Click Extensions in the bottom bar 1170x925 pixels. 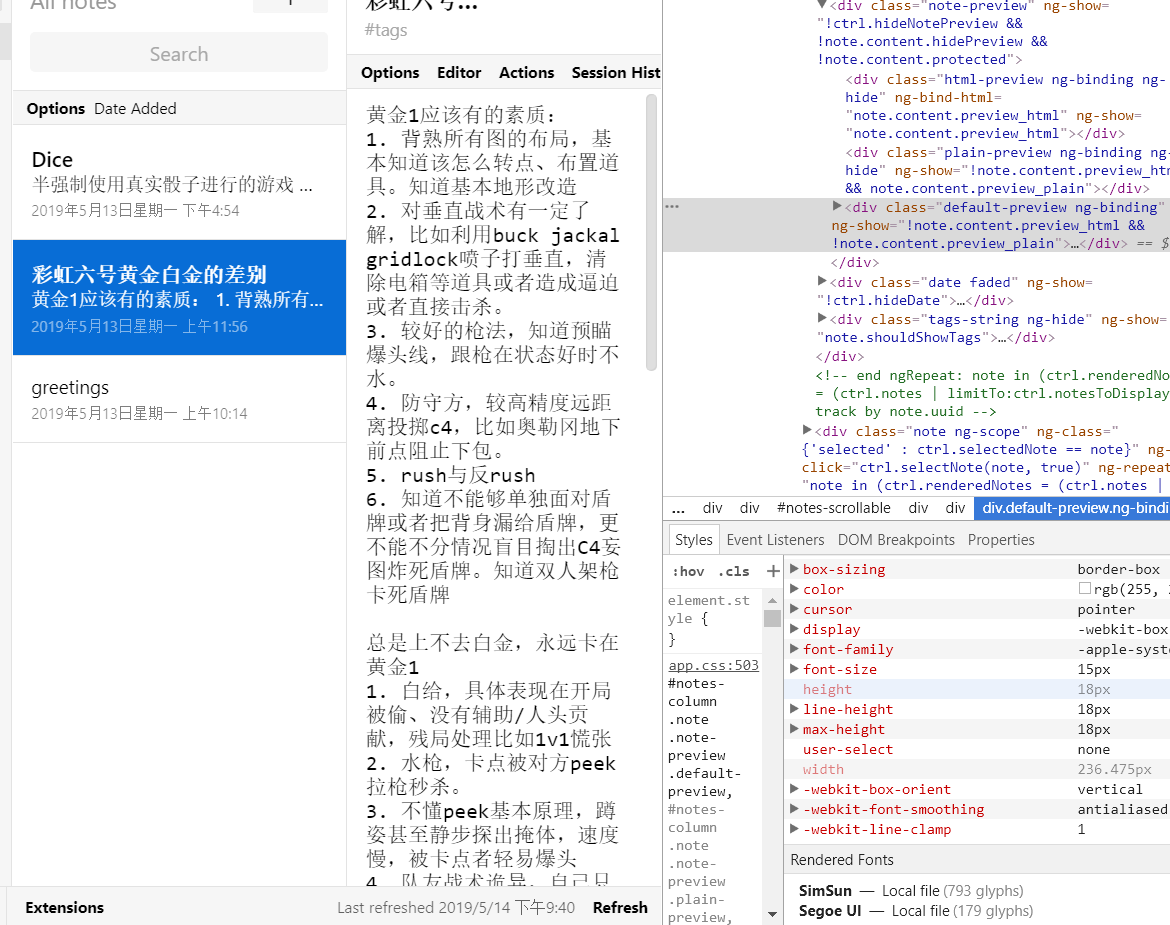tap(64, 907)
